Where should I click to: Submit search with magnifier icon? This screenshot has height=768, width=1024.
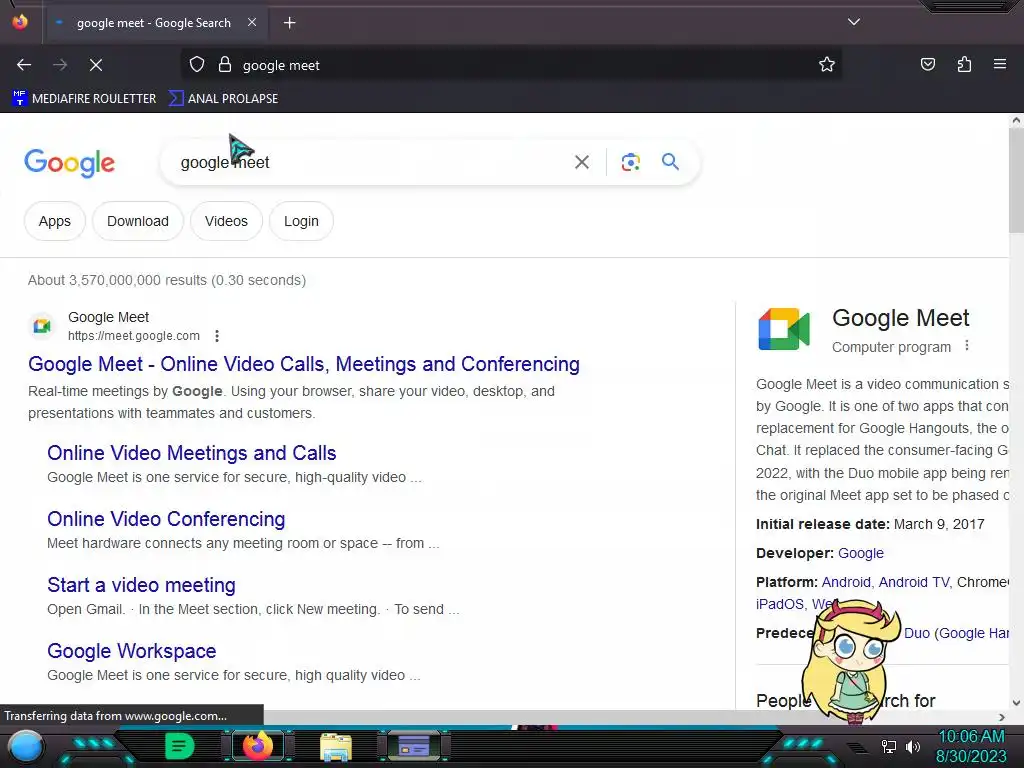click(x=670, y=161)
